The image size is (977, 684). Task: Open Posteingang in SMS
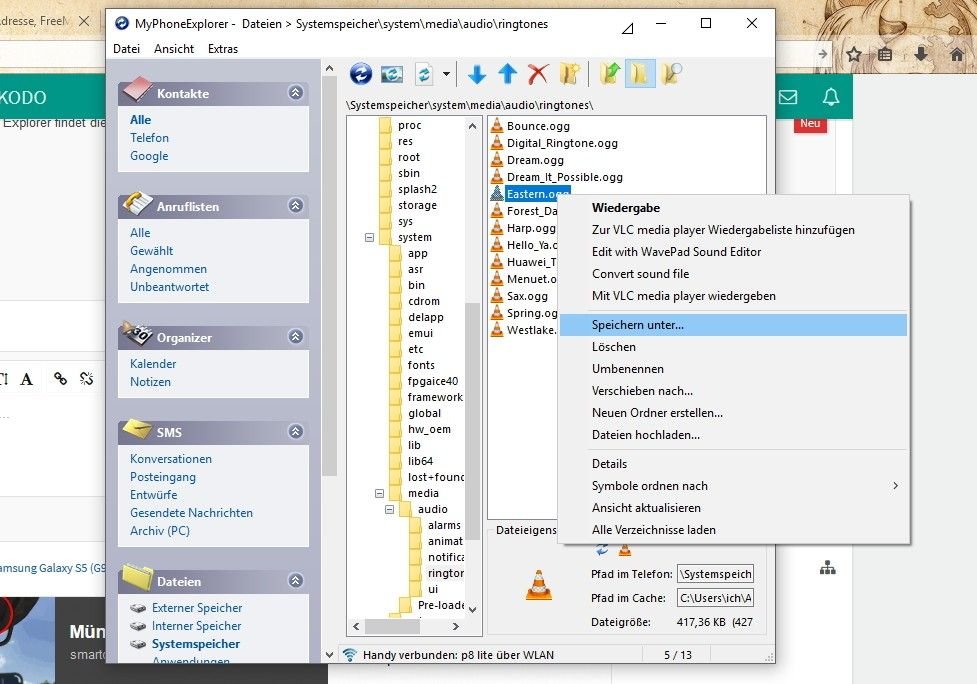click(x=163, y=477)
